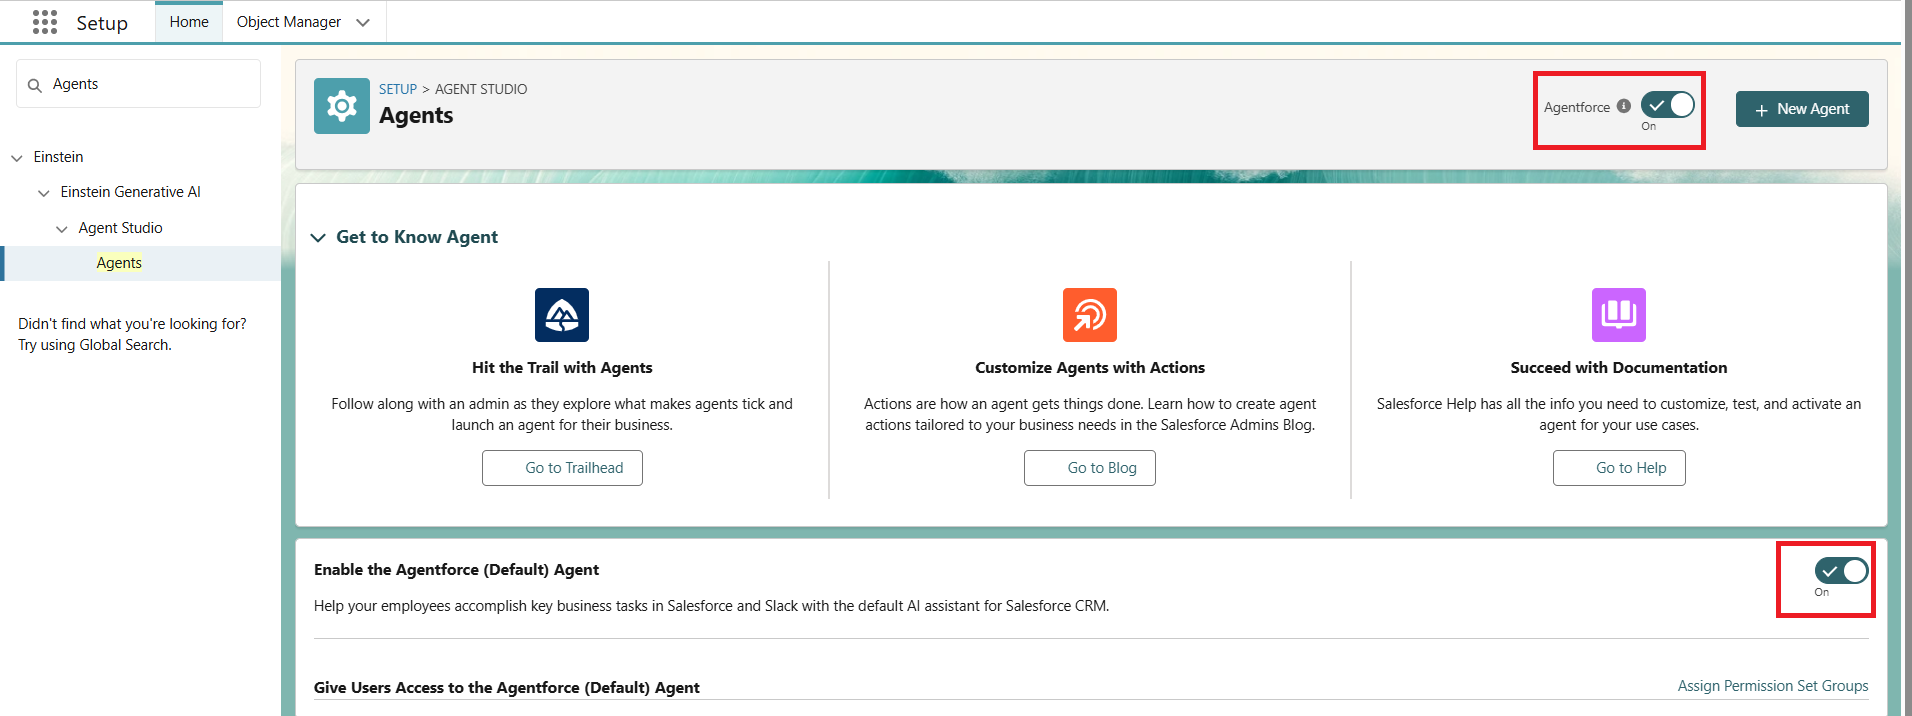Click the search magnifier icon in Quick Find
This screenshot has width=1912, height=716.
click(x=35, y=85)
